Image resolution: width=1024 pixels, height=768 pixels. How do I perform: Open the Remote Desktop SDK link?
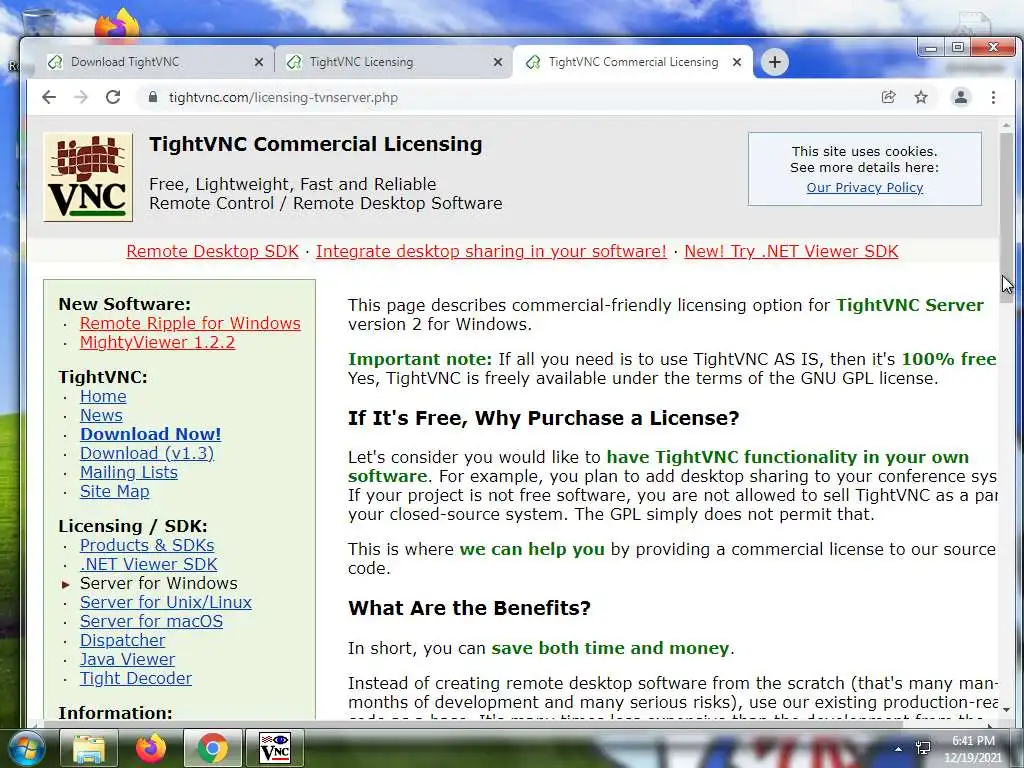tap(212, 251)
